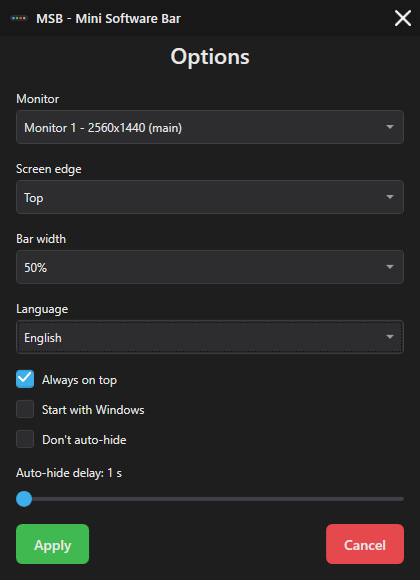Viewport: 420px width, 580px height.
Task: Open the Language dropdown showing English
Action: [210, 337]
